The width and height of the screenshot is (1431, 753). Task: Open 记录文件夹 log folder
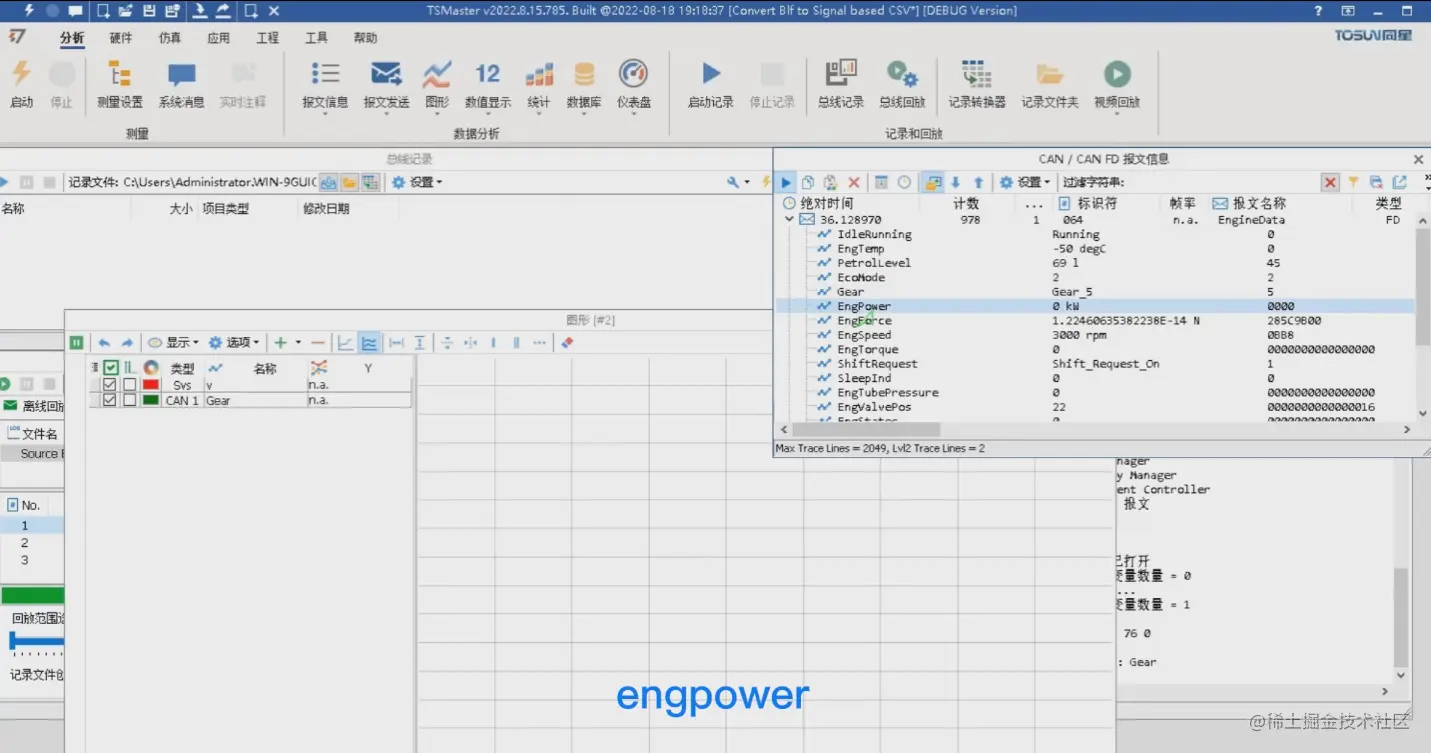pyautogui.click(x=1050, y=83)
